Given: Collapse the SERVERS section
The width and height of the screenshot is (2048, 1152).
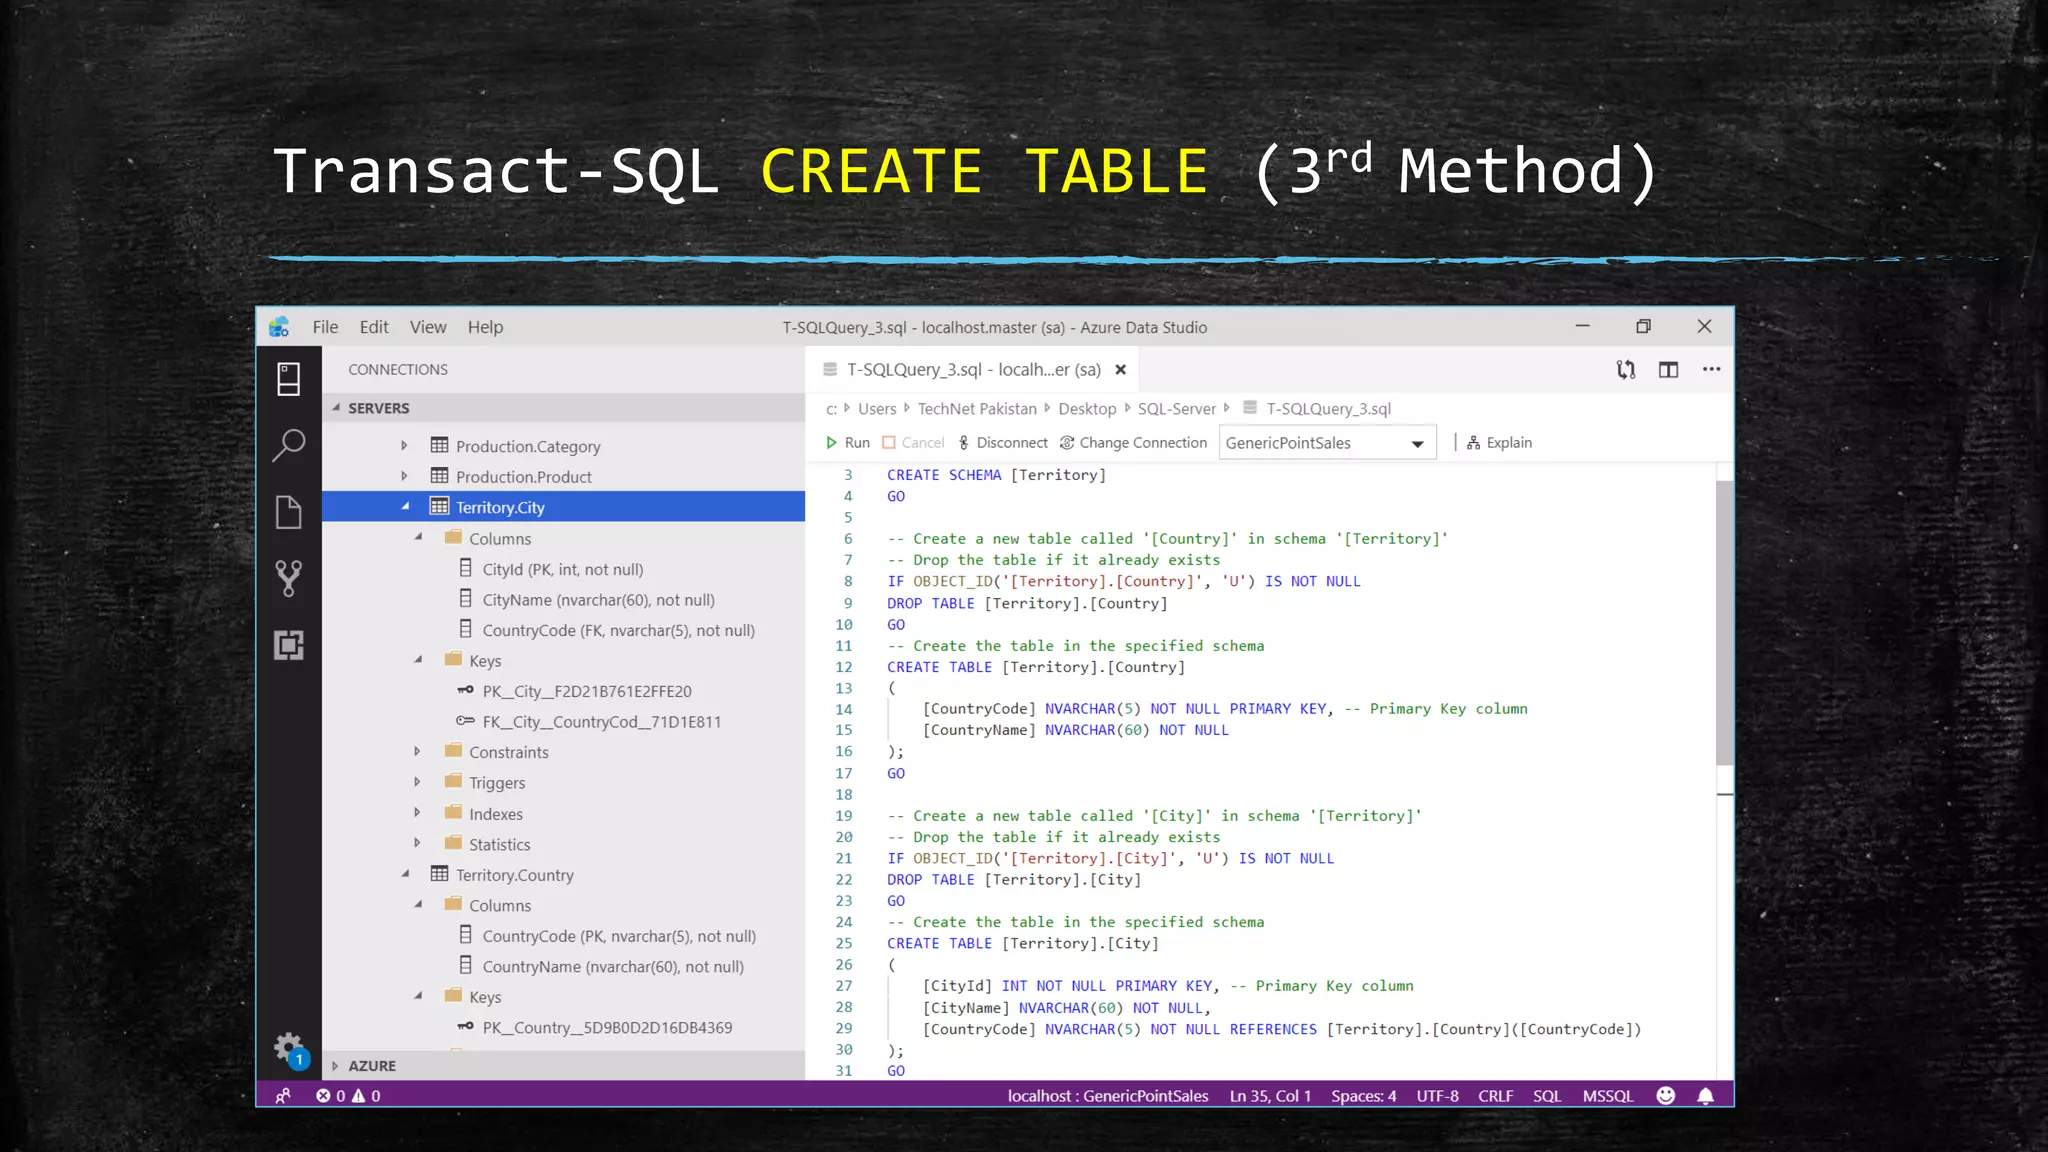Looking at the screenshot, I should (336, 408).
